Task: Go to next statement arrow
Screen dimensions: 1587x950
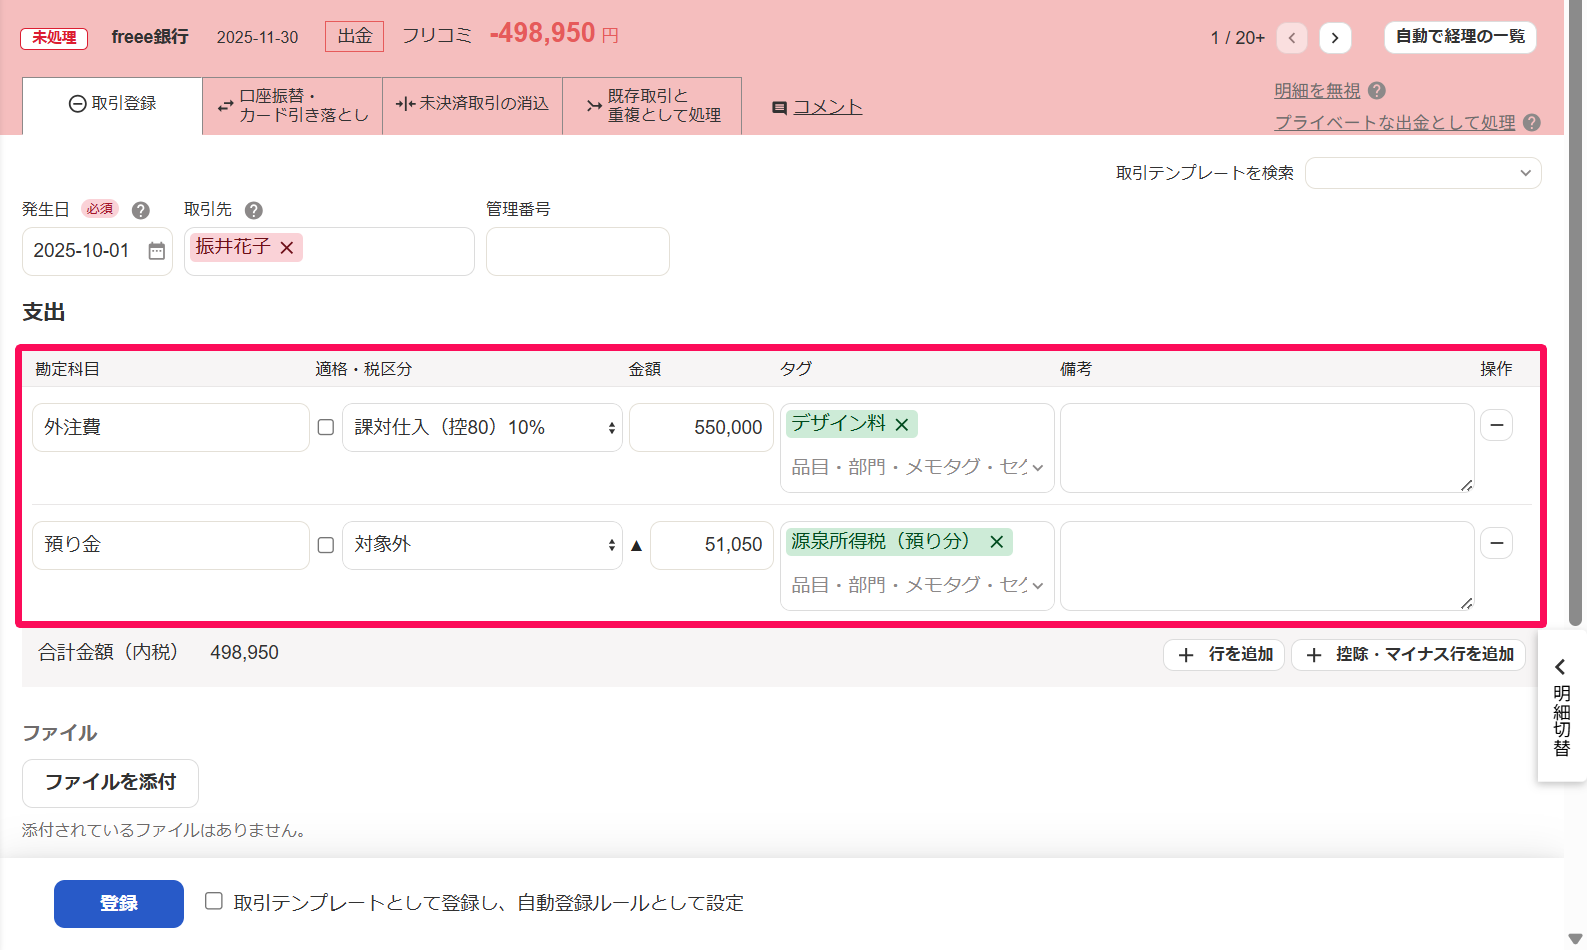Action: (1335, 38)
